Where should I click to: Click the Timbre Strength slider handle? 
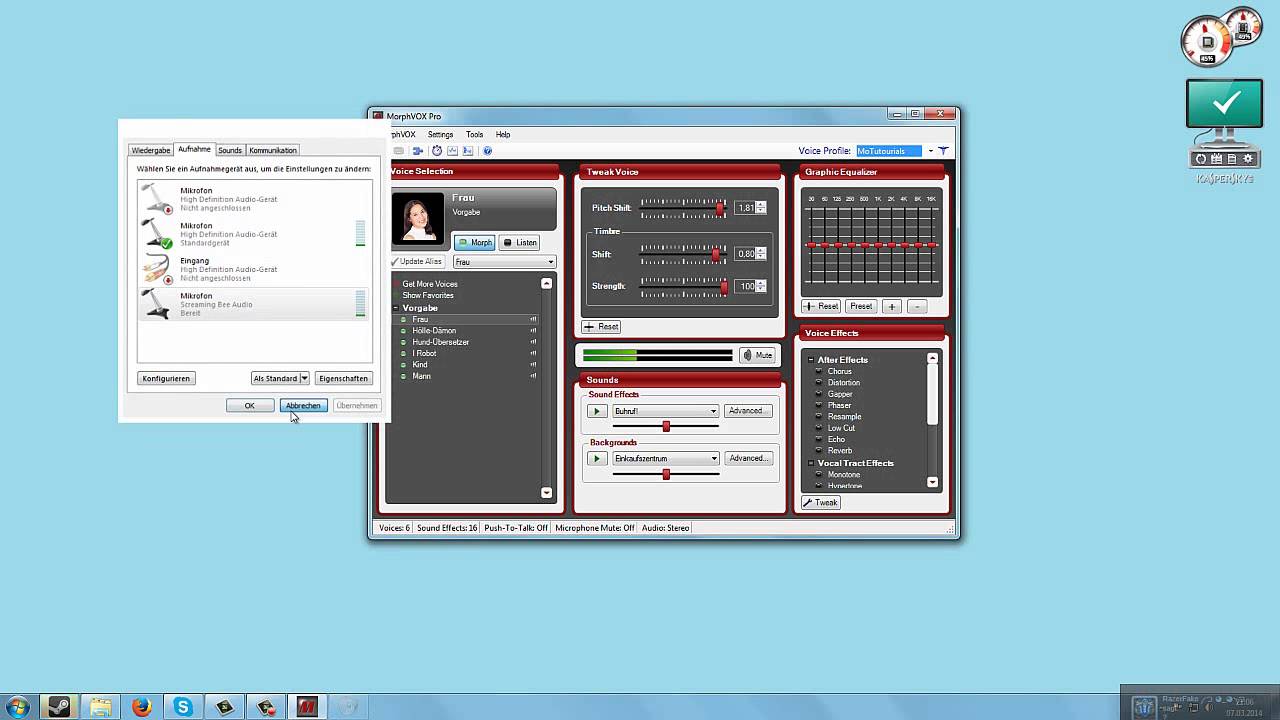(724, 286)
